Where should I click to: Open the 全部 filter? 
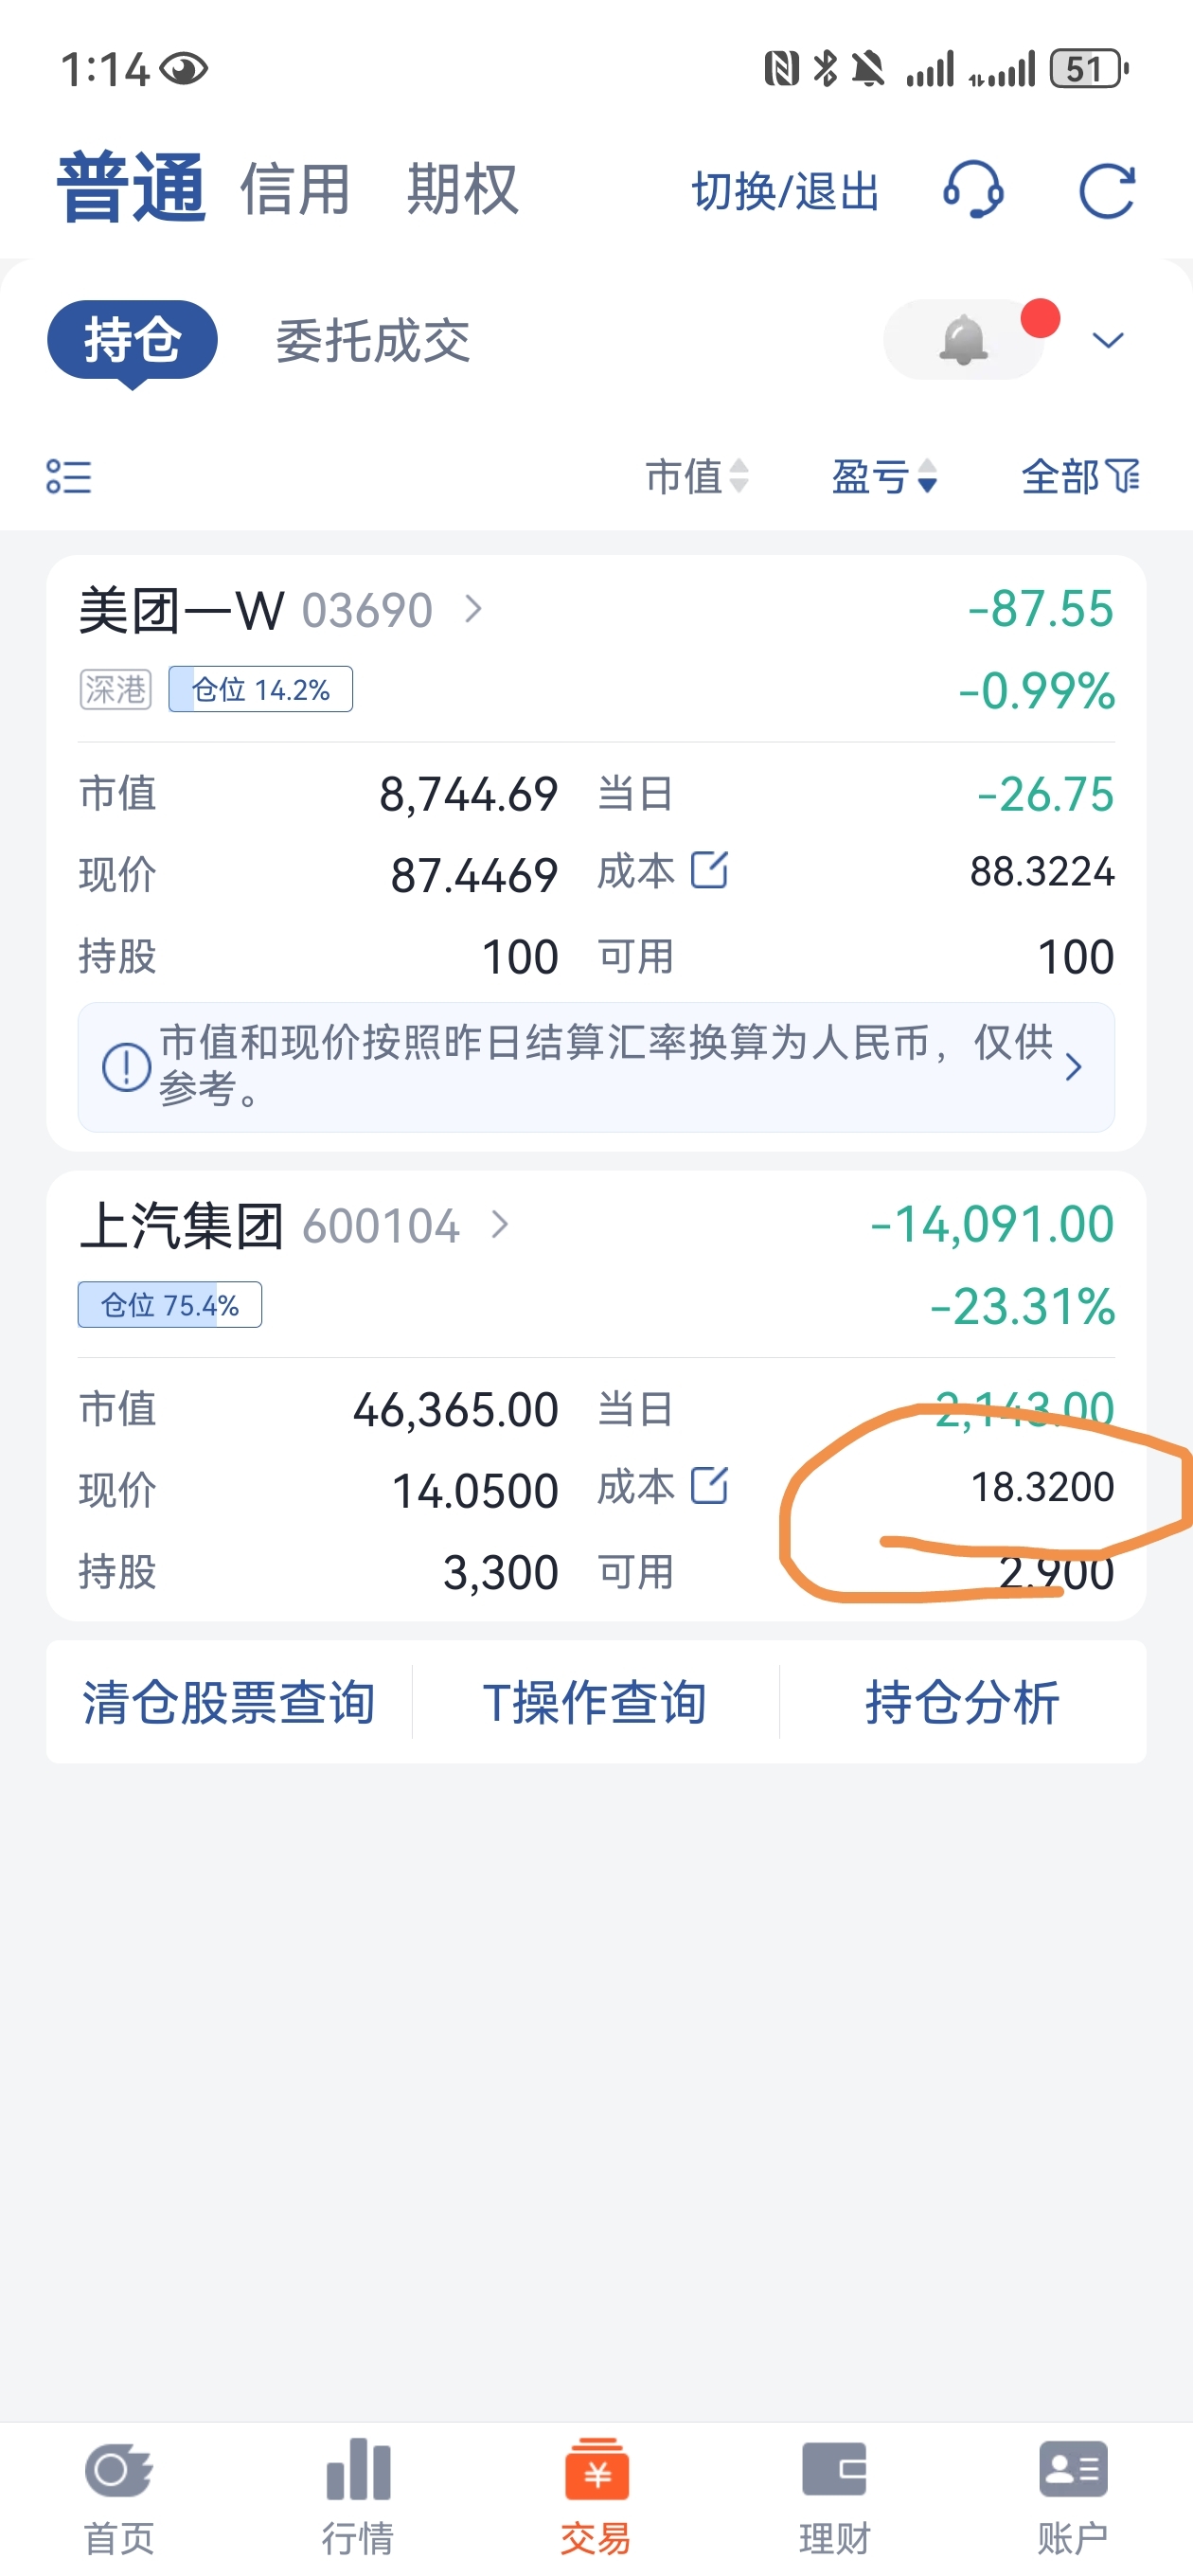tap(1080, 476)
